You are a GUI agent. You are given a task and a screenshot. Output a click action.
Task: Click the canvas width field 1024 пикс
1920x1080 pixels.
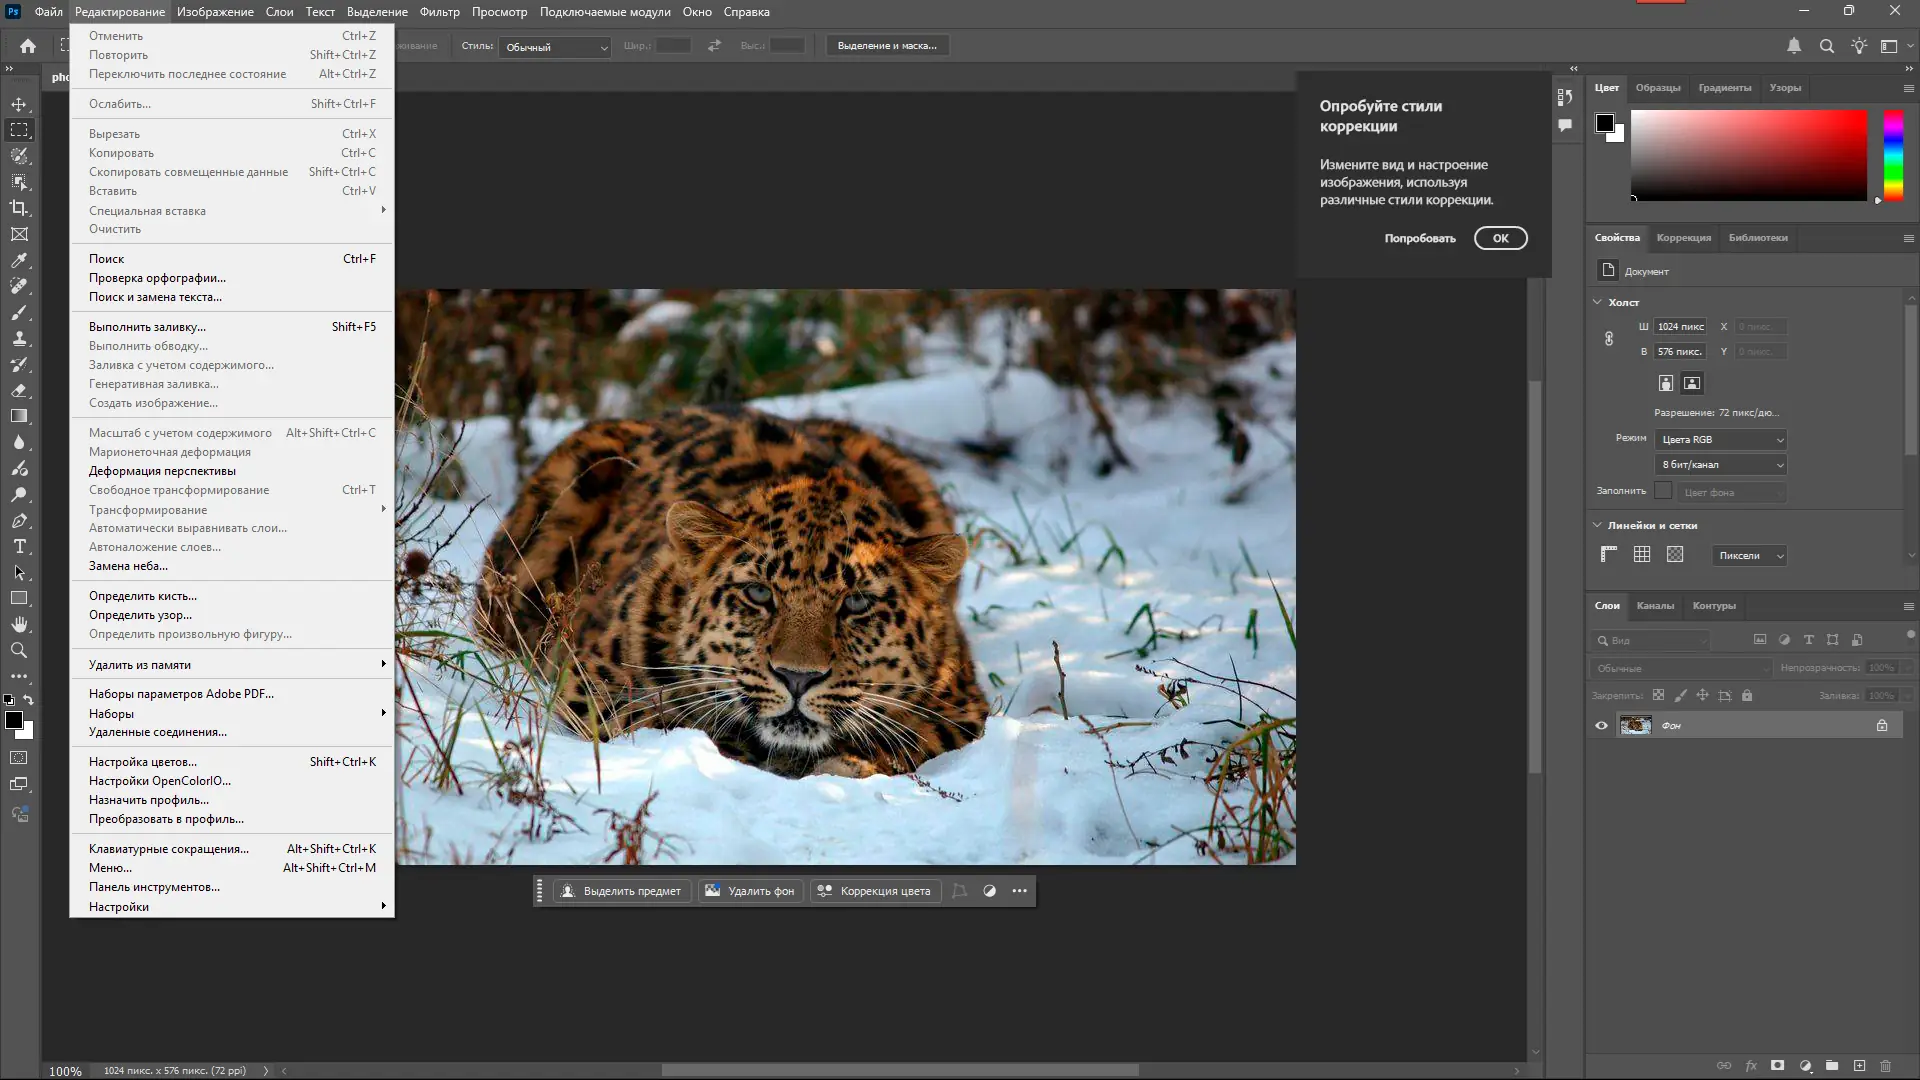click(x=1680, y=327)
